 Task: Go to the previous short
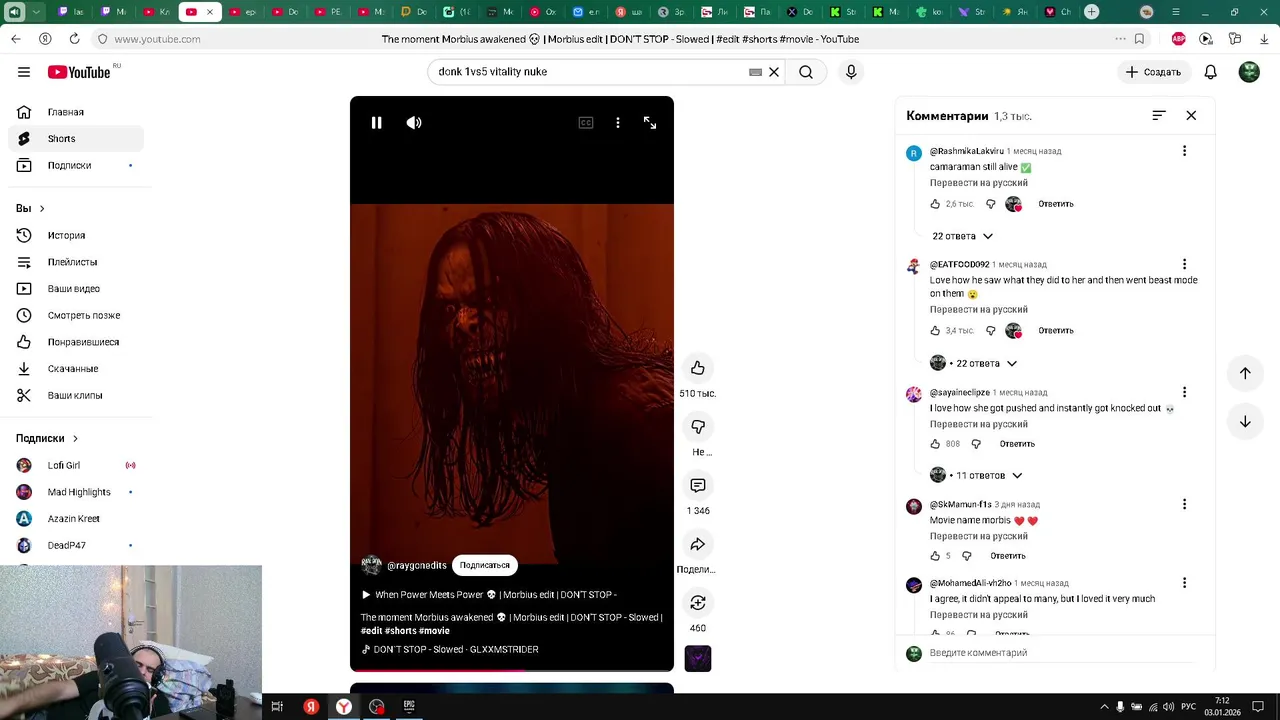point(1245,373)
